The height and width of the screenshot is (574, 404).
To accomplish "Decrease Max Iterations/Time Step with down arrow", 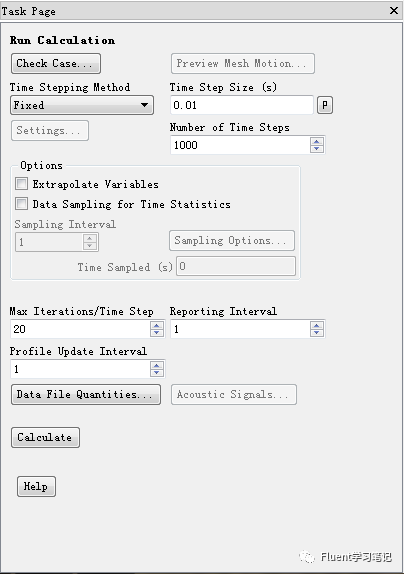I will pos(157,332).
